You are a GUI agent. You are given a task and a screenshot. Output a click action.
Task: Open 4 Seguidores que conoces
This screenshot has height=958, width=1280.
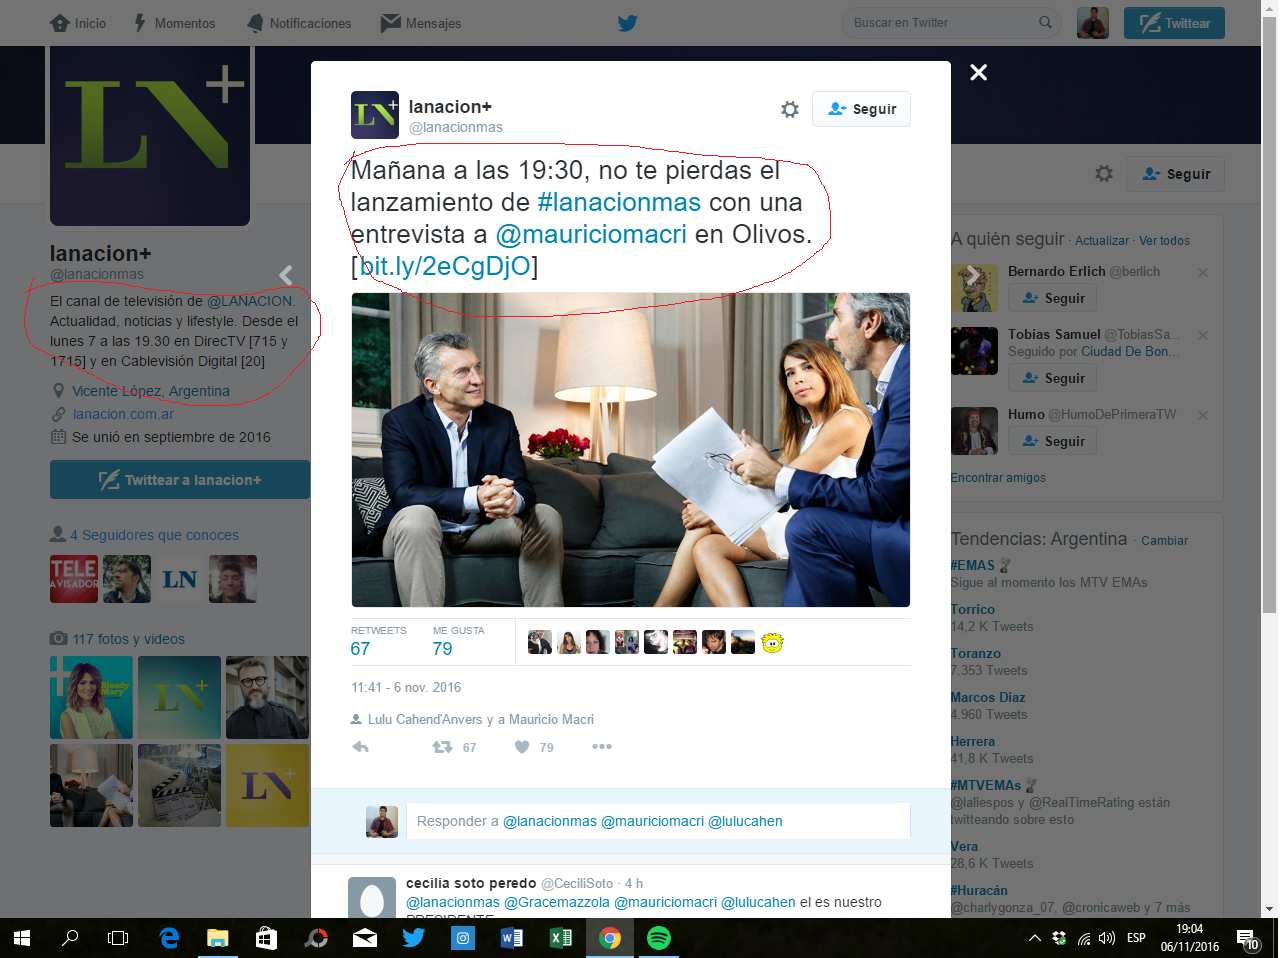[154, 535]
